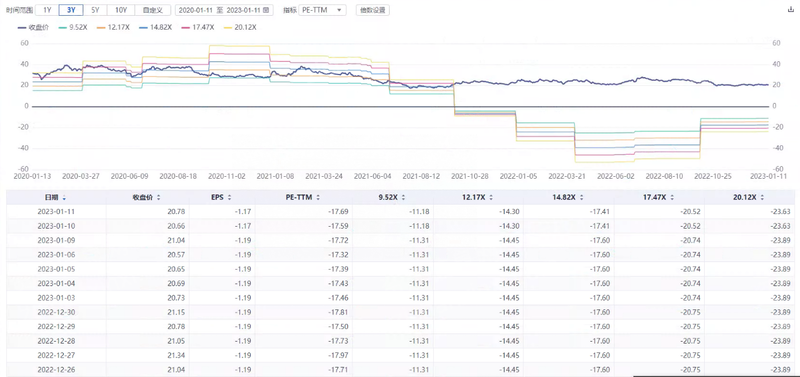This screenshot has width=800, height=377.
Task: Click closing price 20.57 in table
Action: coord(176,255)
